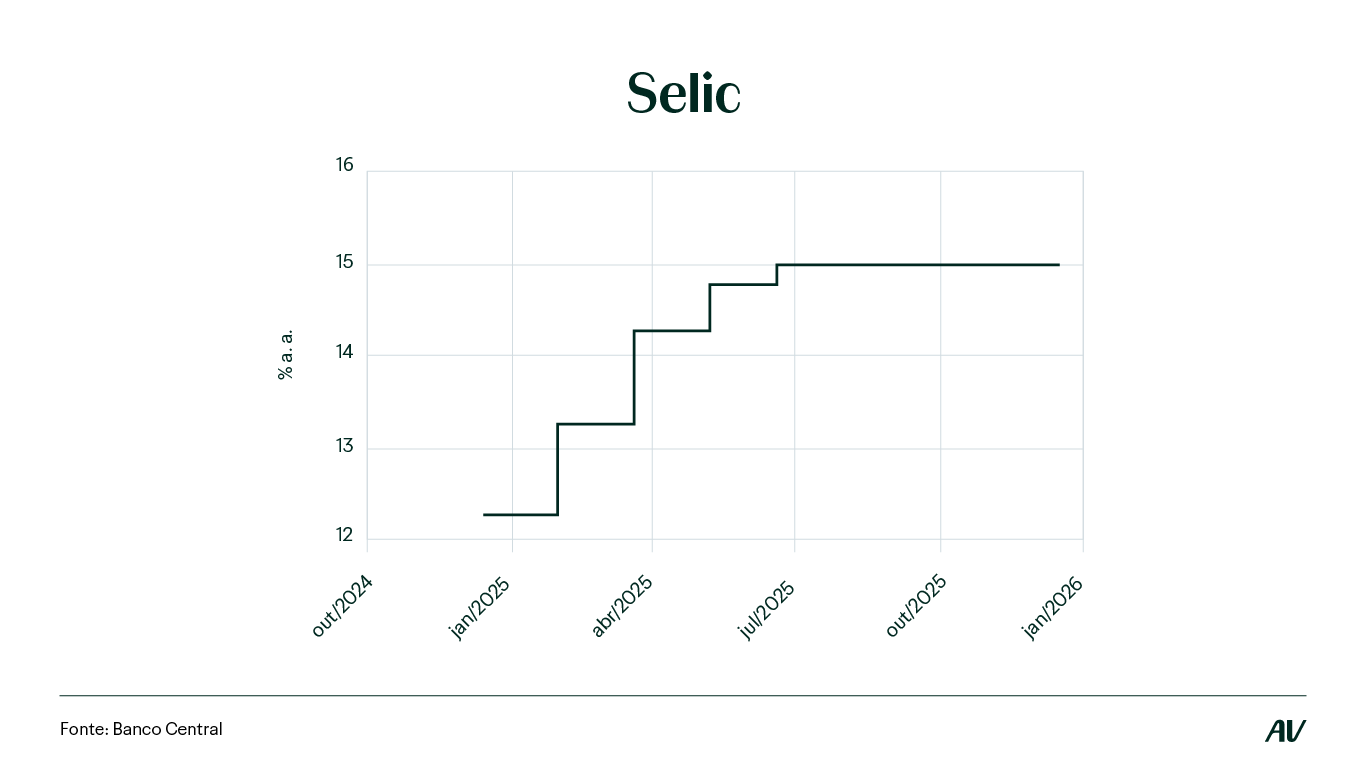Click the AV logo in the corner

point(1285,731)
